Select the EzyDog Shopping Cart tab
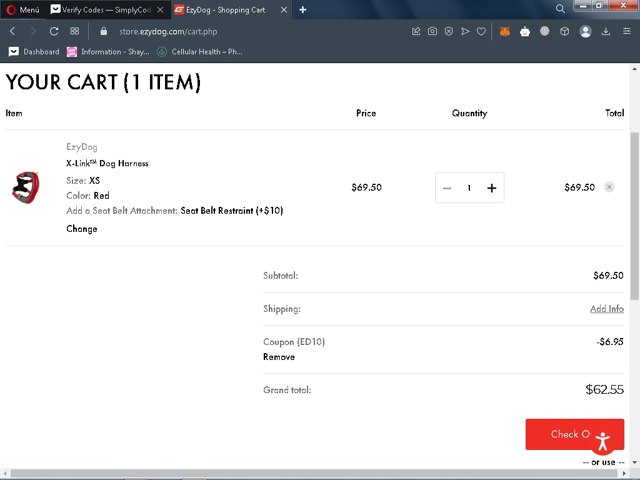The height and width of the screenshot is (480, 640). tap(225, 10)
